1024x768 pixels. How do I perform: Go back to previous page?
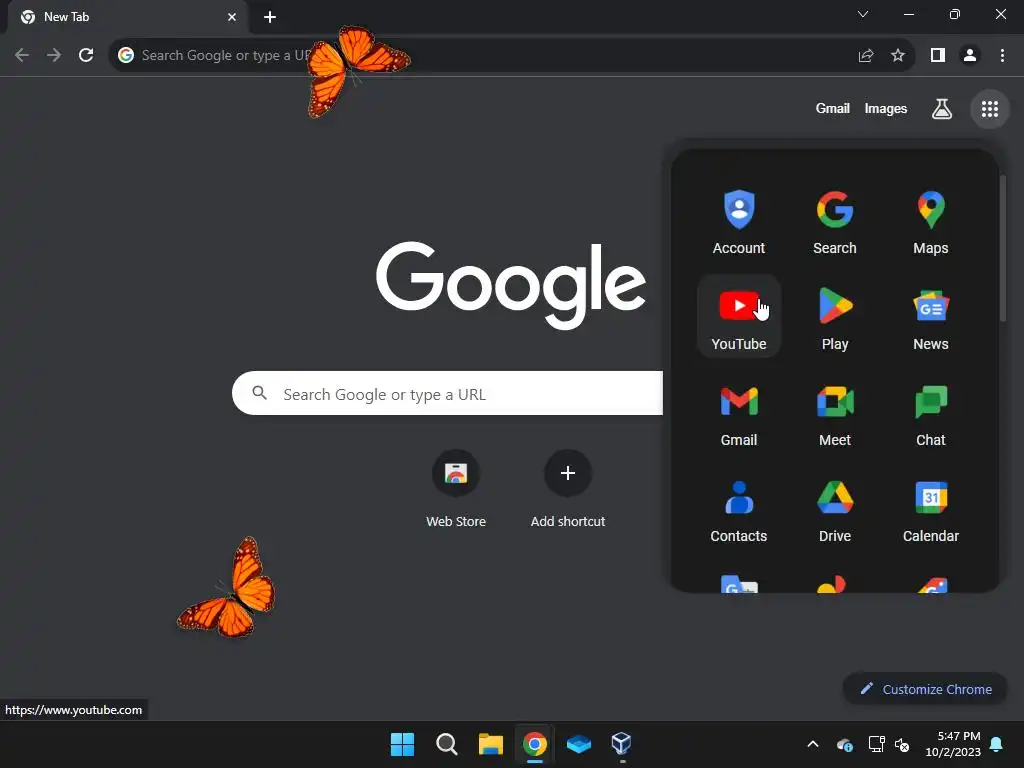22,56
